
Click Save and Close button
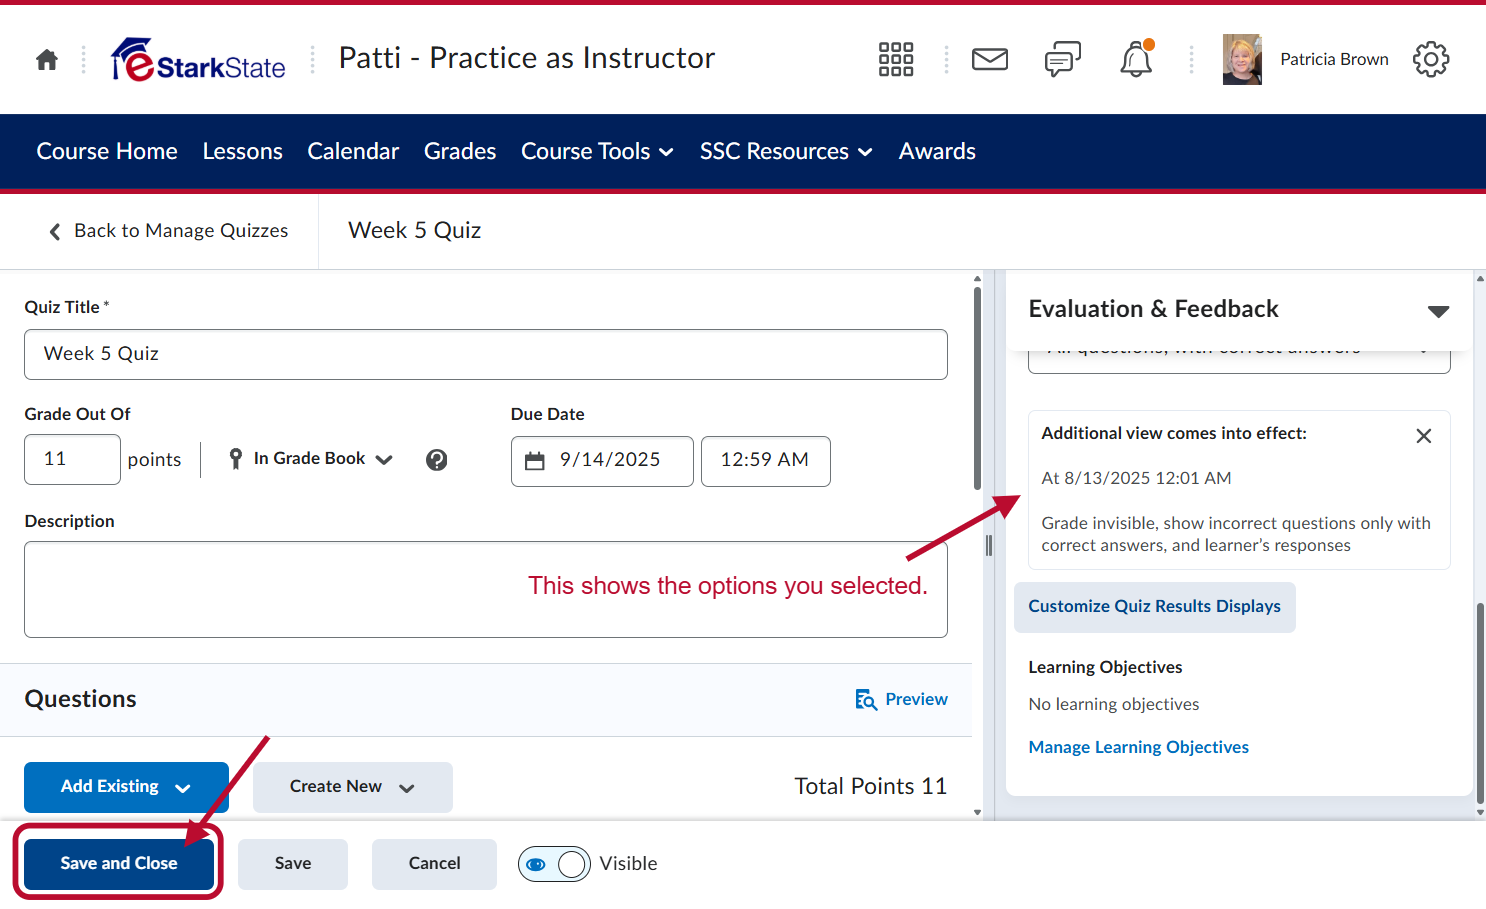point(119,864)
